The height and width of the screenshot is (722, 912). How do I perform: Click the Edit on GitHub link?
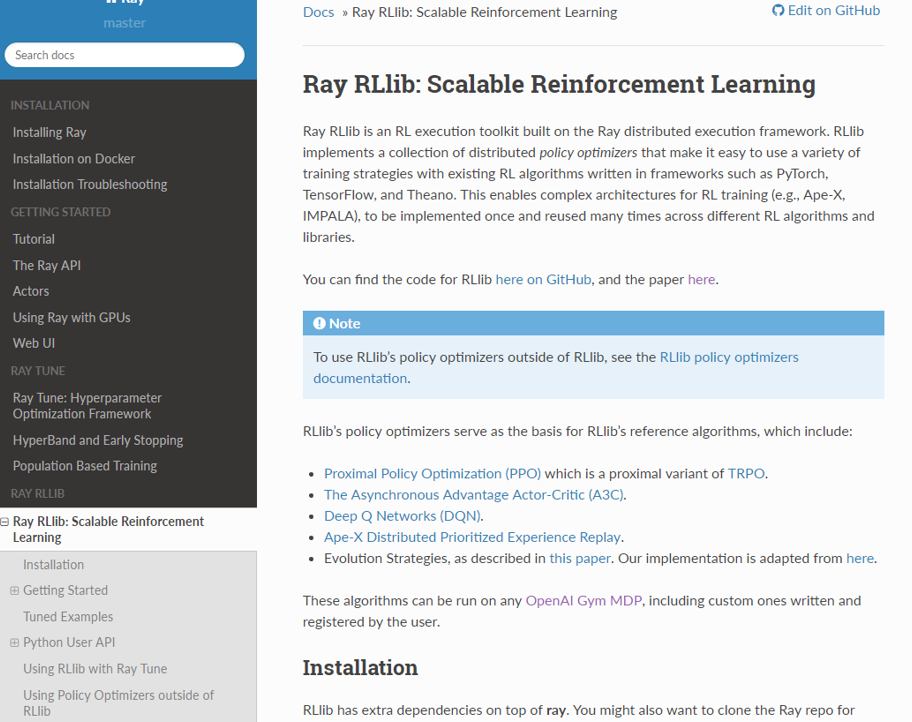pos(834,9)
